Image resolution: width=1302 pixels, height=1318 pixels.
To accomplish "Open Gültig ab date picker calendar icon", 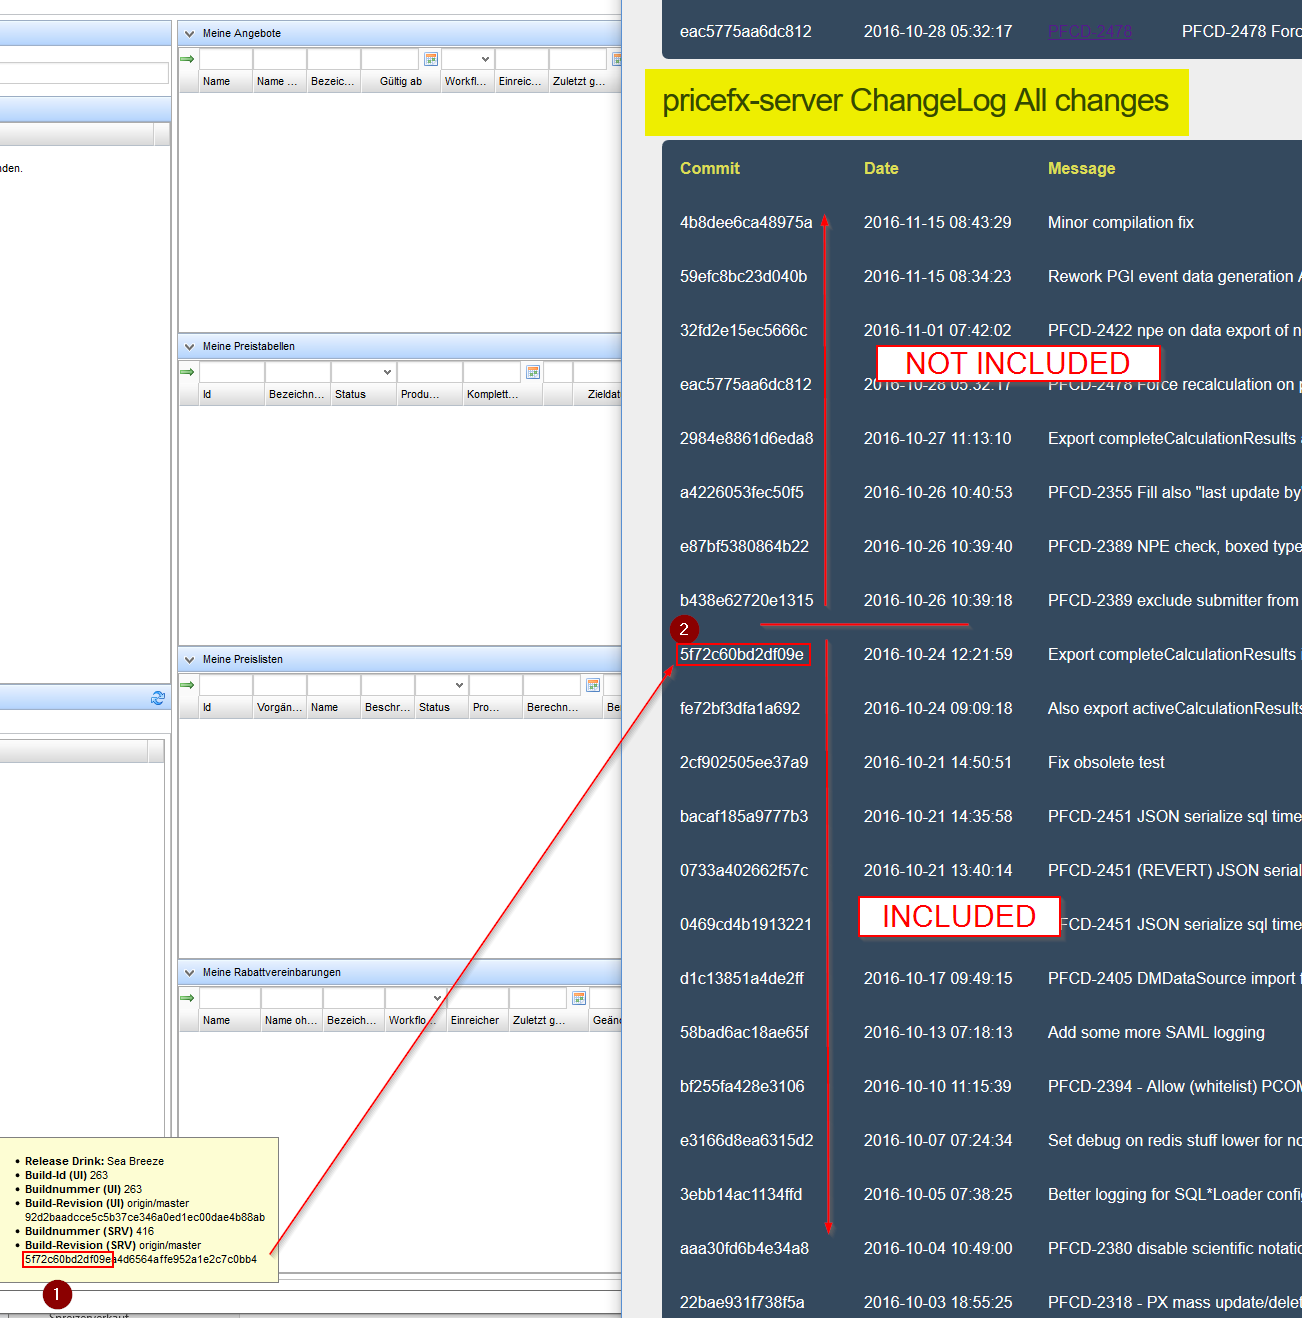I will point(431,60).
